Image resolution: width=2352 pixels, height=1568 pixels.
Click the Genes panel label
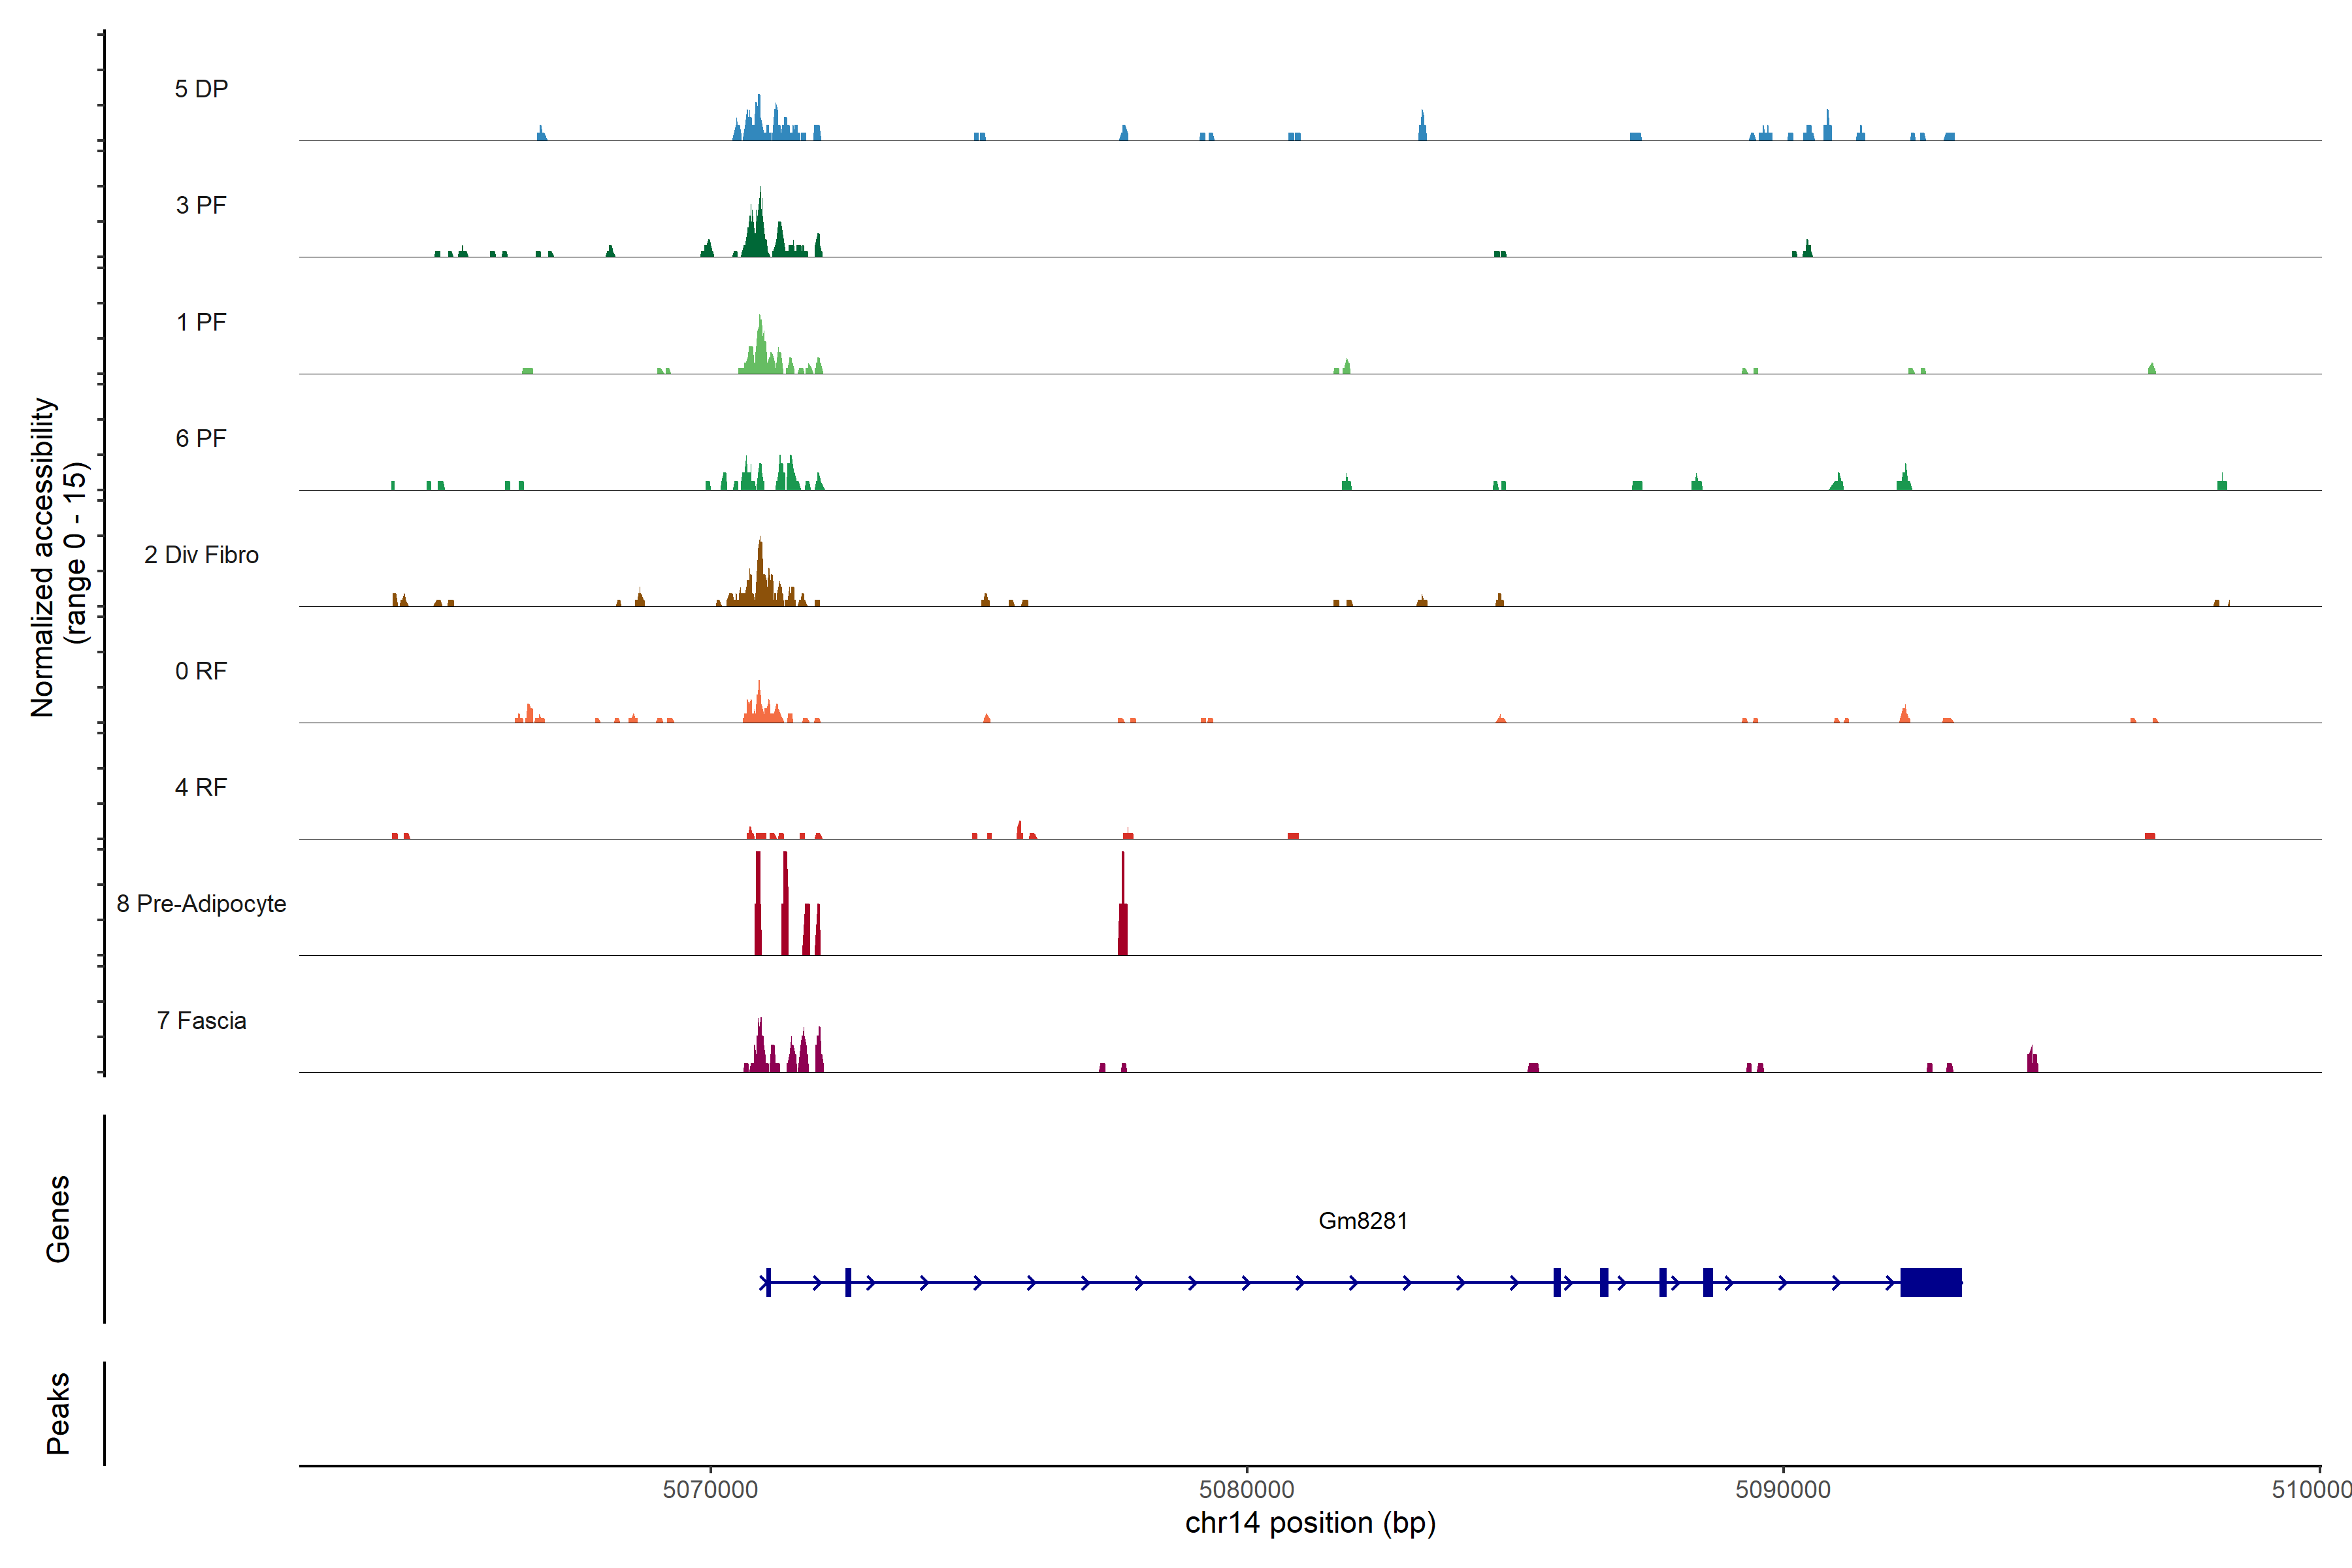(x=58, y=1219)
